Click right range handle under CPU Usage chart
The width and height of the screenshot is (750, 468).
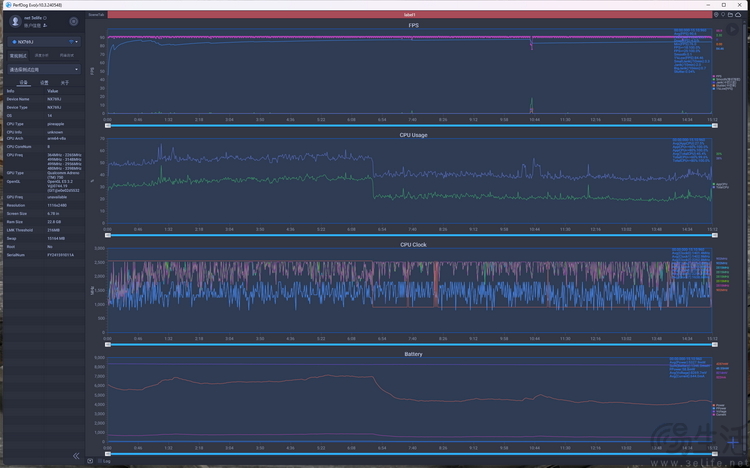point(715,235)
